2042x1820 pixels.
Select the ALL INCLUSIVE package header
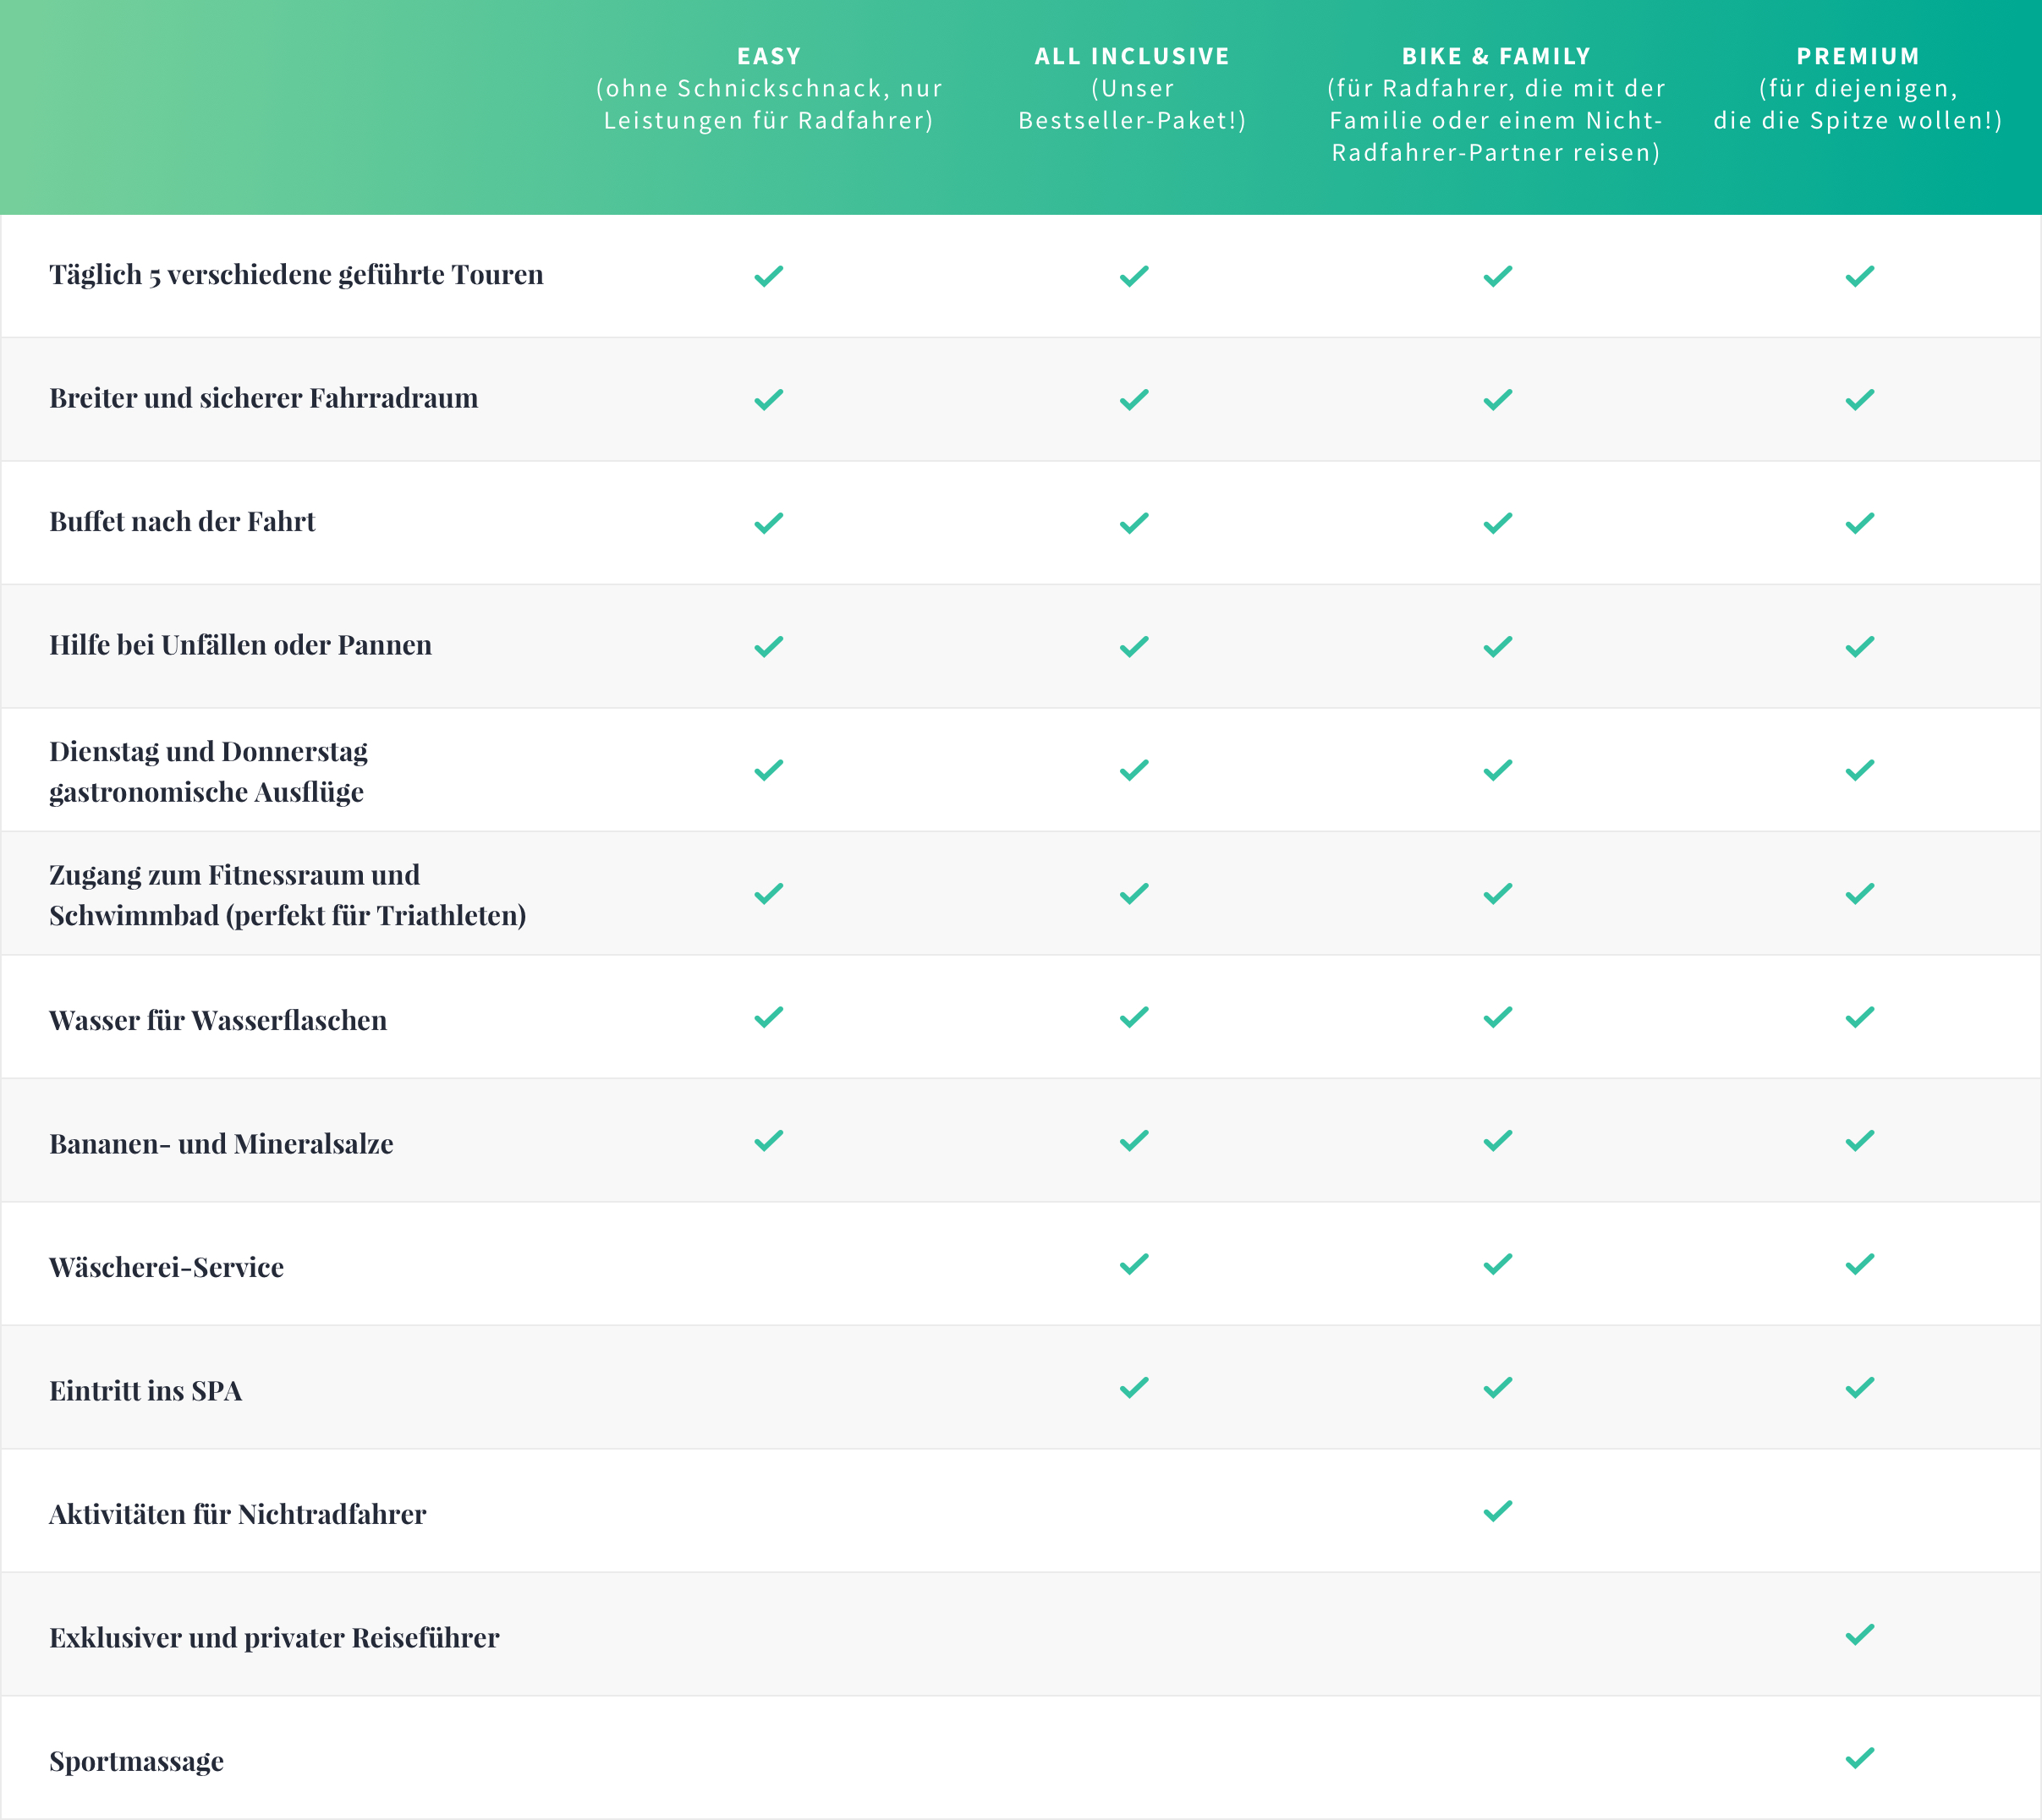[1132, 88]
